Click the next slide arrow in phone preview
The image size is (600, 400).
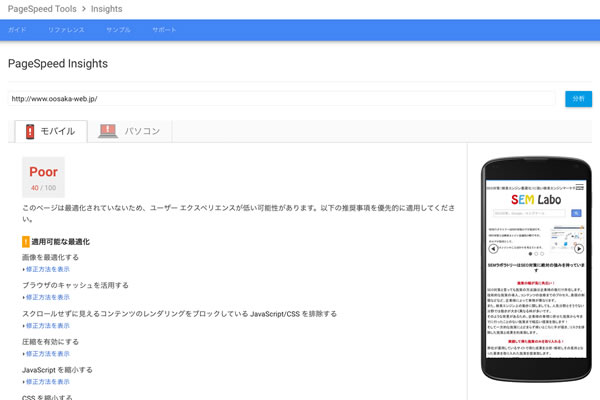[x=579, y=249]
